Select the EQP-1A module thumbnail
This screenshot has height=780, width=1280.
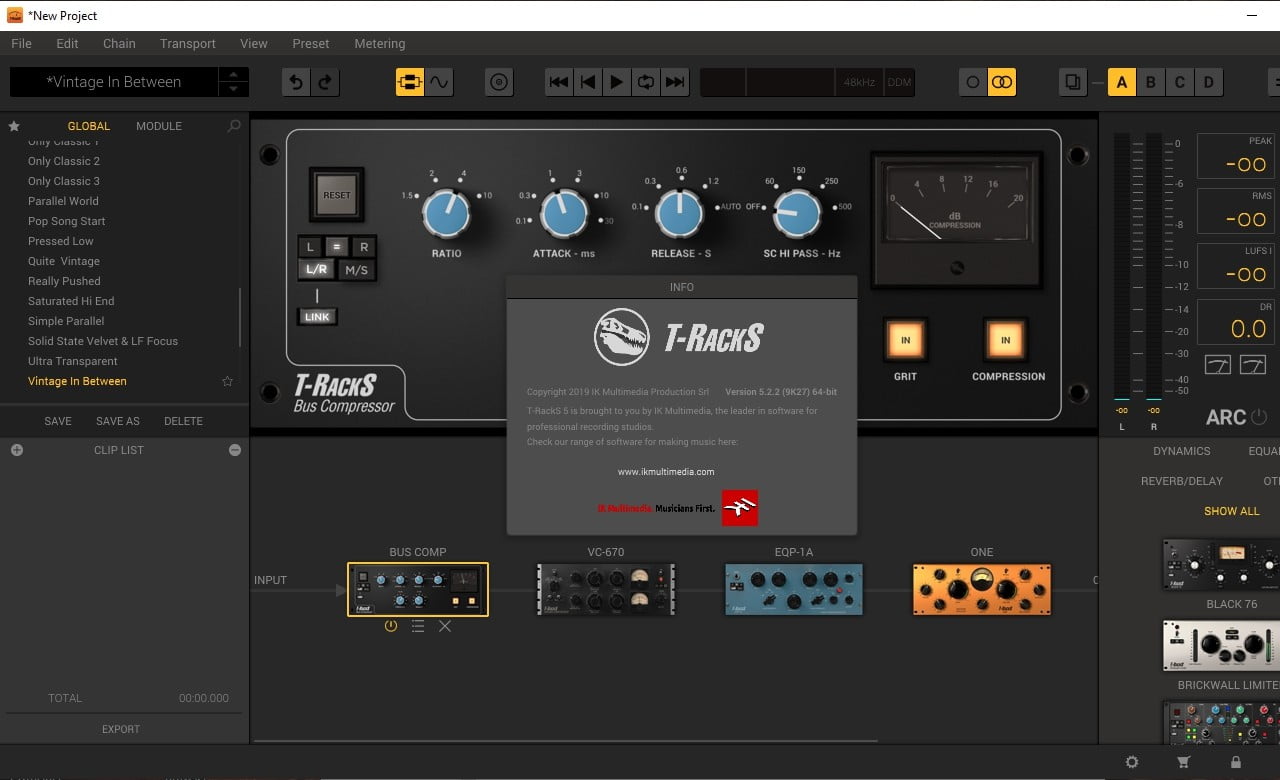coord(794,589)
